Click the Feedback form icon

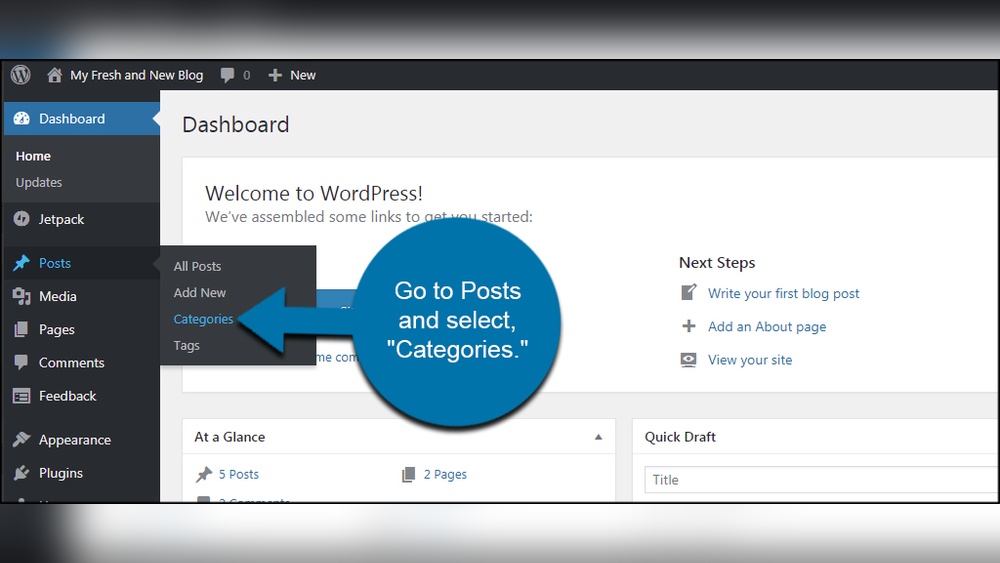coord(22,396)
